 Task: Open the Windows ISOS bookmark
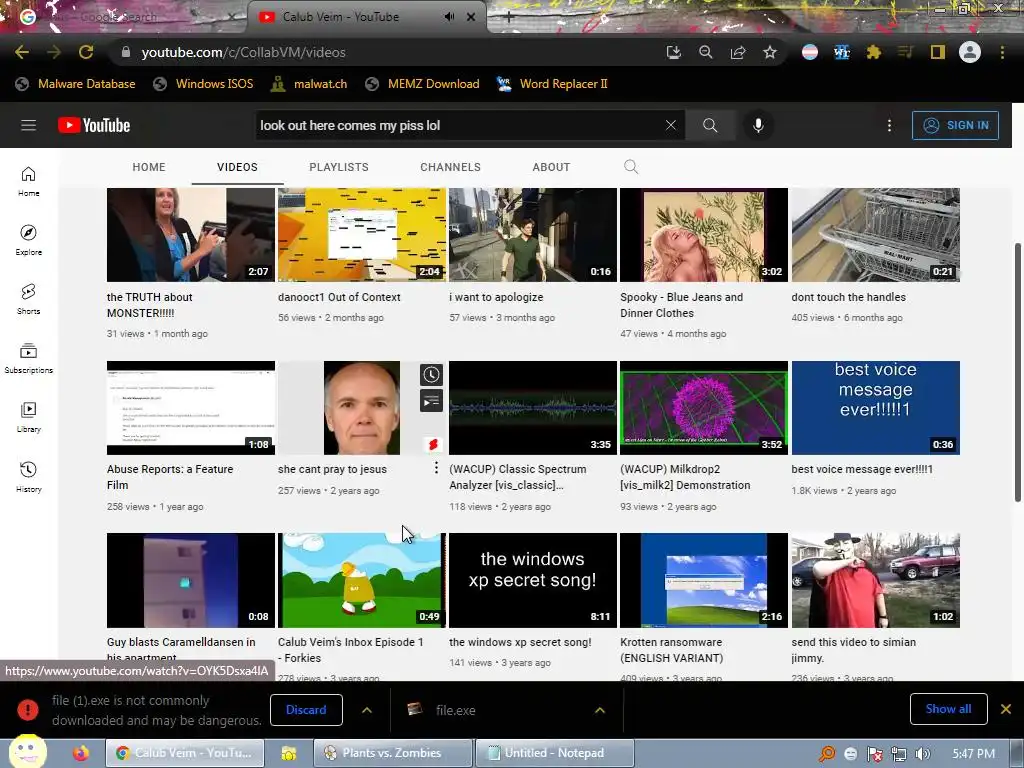[203, 84]
